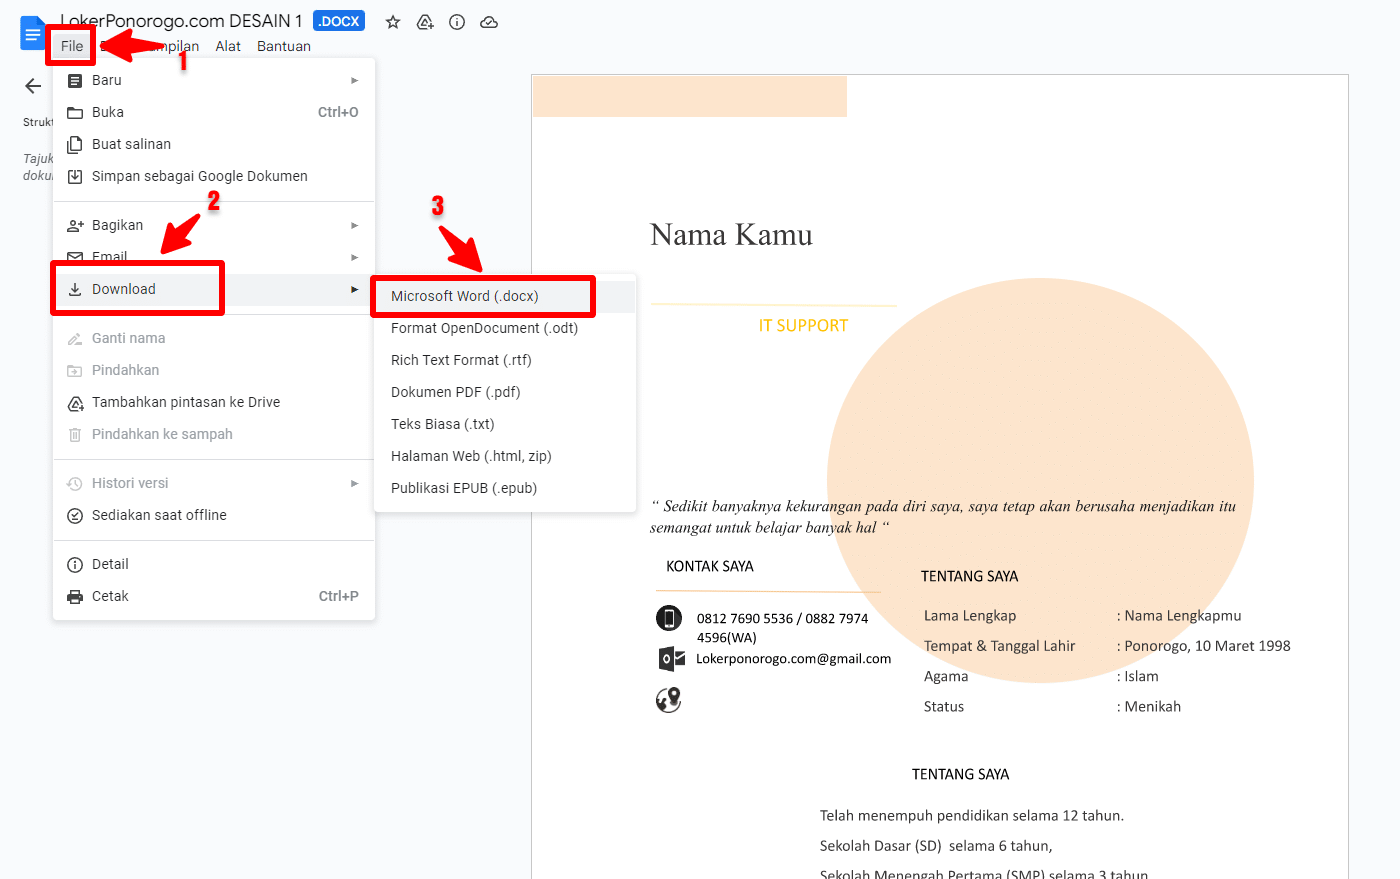This screenshot has height=879, width=1400.
Task: Open the Bantuan menu
Action: pyautogui.click(x=284, y=46)
